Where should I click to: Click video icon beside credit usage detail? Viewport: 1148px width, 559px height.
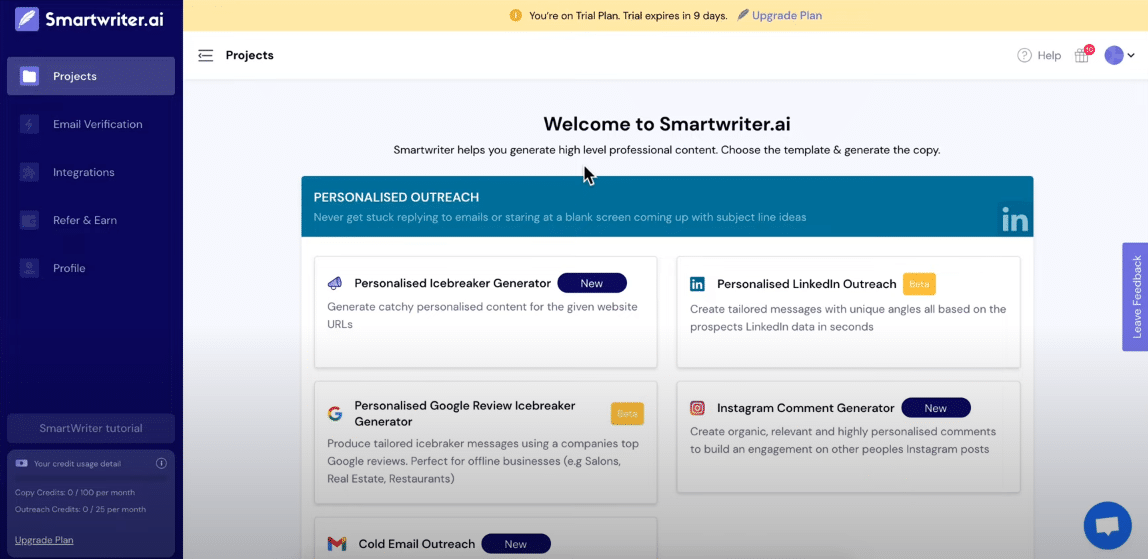(x=21, y=463)
